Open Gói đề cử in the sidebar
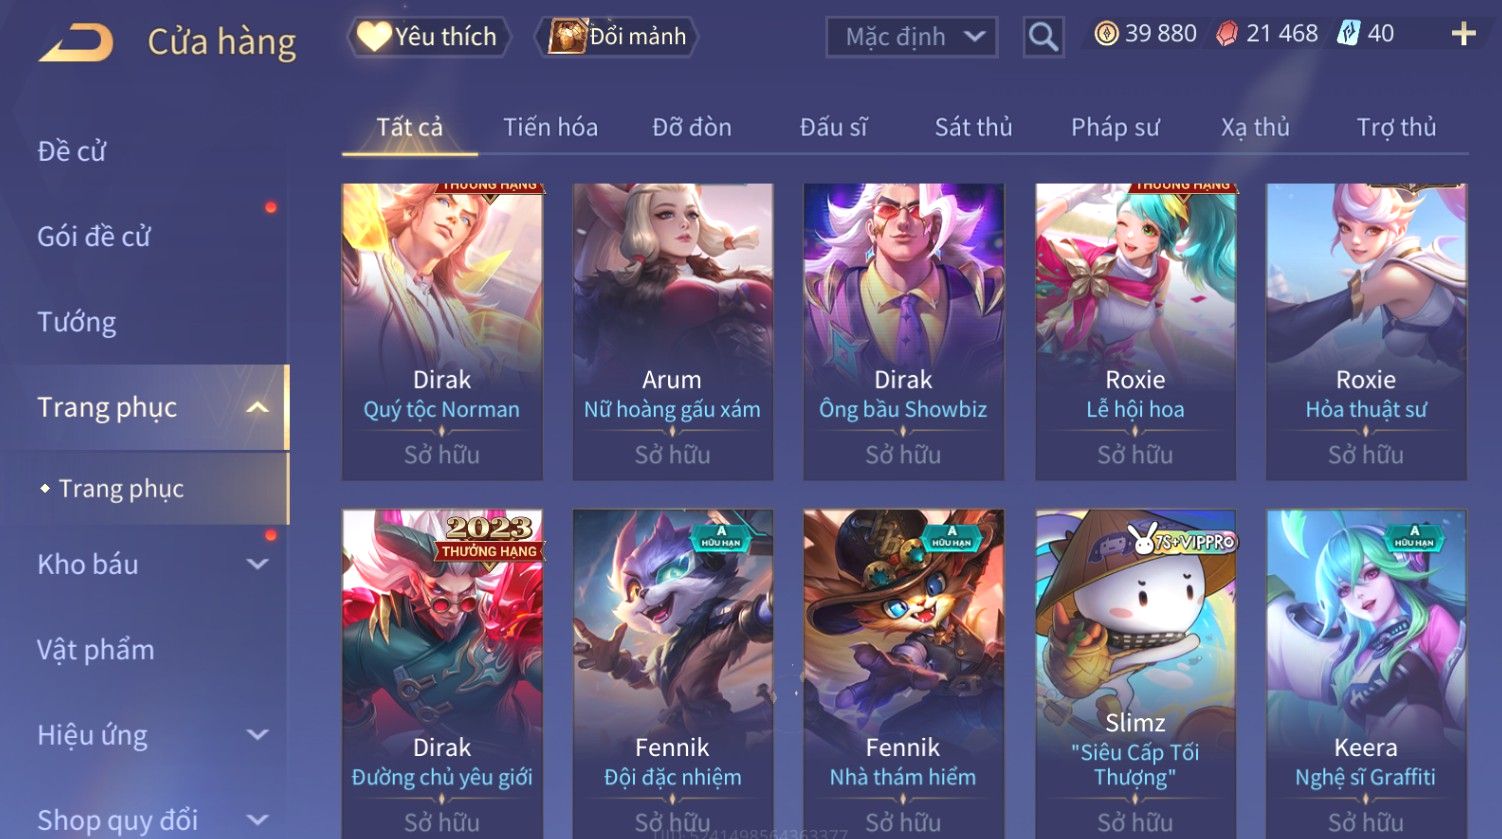 (x=94, y=237)
